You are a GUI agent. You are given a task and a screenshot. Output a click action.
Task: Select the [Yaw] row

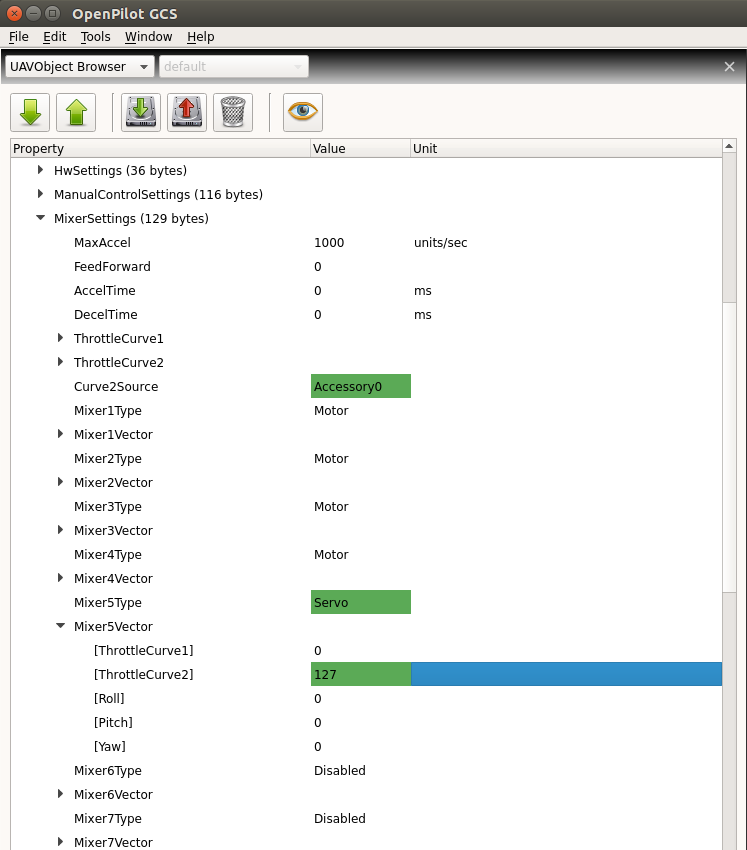(x=366, y=746)
